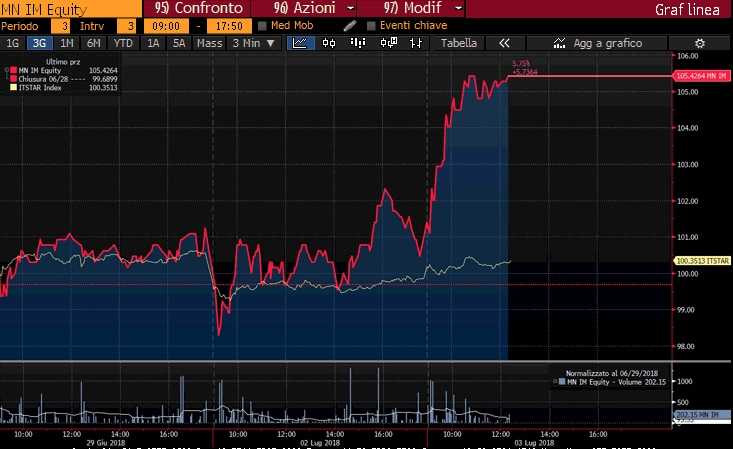
Task: Edit the 09:00 start time field
Action: (166, 26)
